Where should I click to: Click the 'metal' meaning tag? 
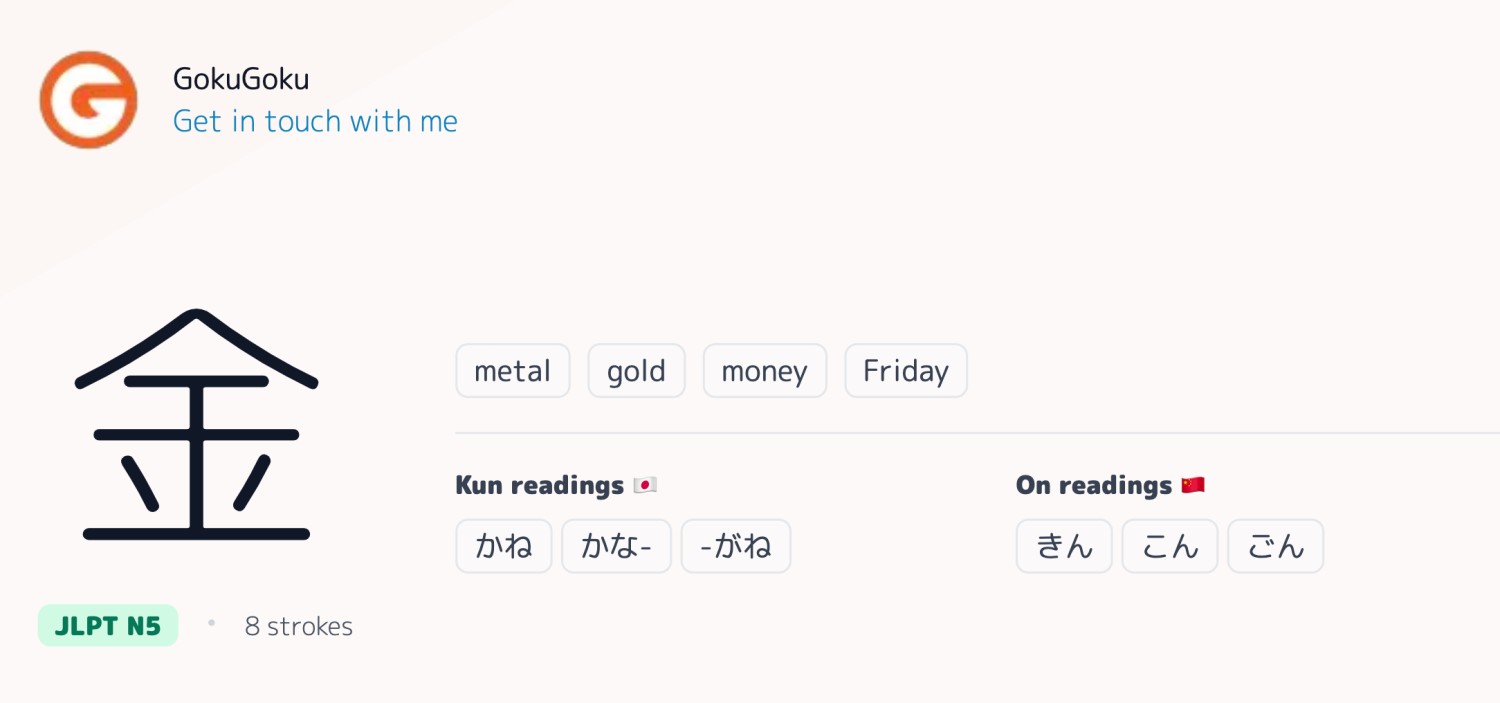click(x=513, y=371)
